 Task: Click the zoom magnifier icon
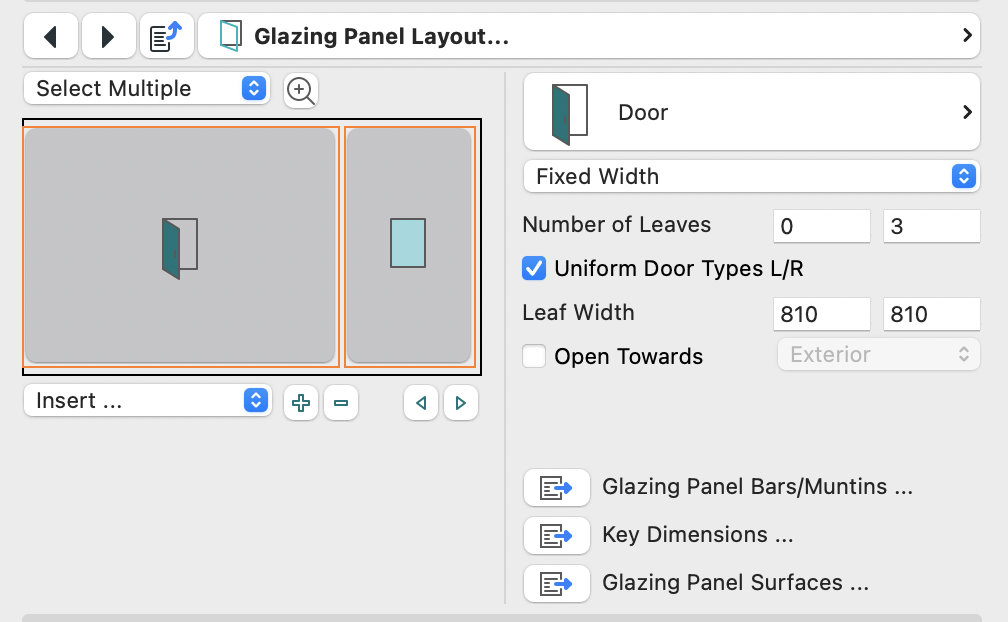[x=300, y=90]
